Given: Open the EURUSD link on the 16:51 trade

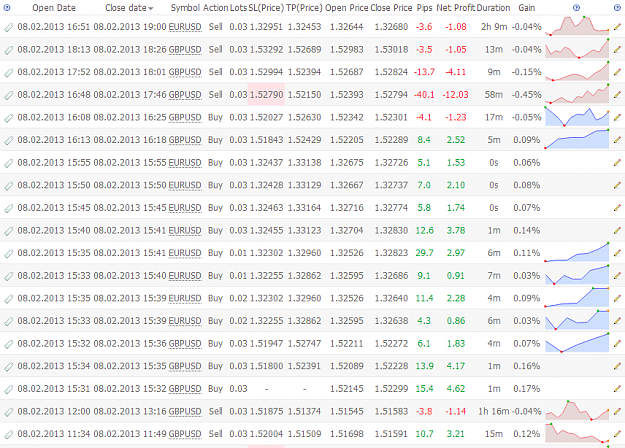Looking at the screenshot, I should click(185, 27).
